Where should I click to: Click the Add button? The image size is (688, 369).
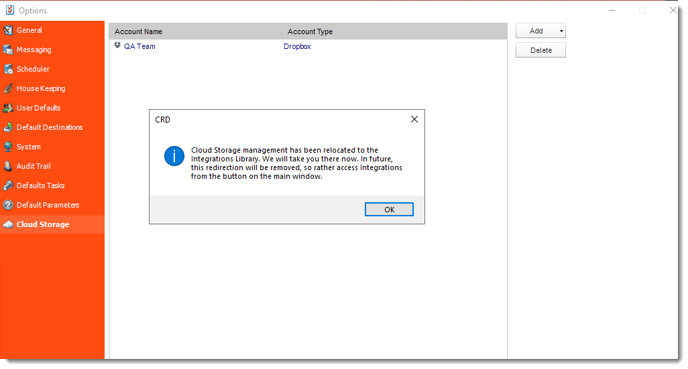click(536, 31)
